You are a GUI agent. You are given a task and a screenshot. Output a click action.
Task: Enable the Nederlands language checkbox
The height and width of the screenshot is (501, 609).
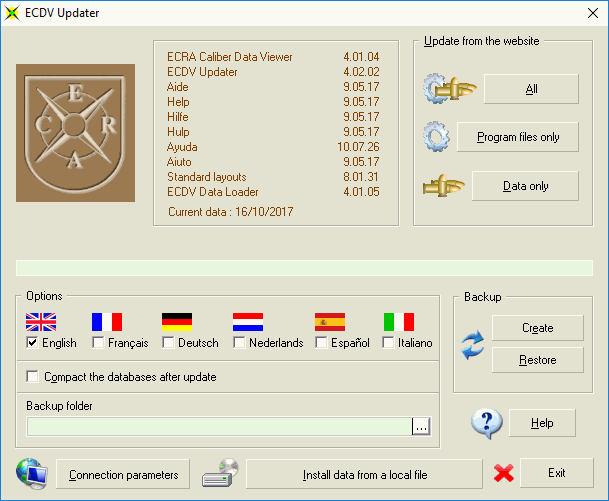(239, 343)
